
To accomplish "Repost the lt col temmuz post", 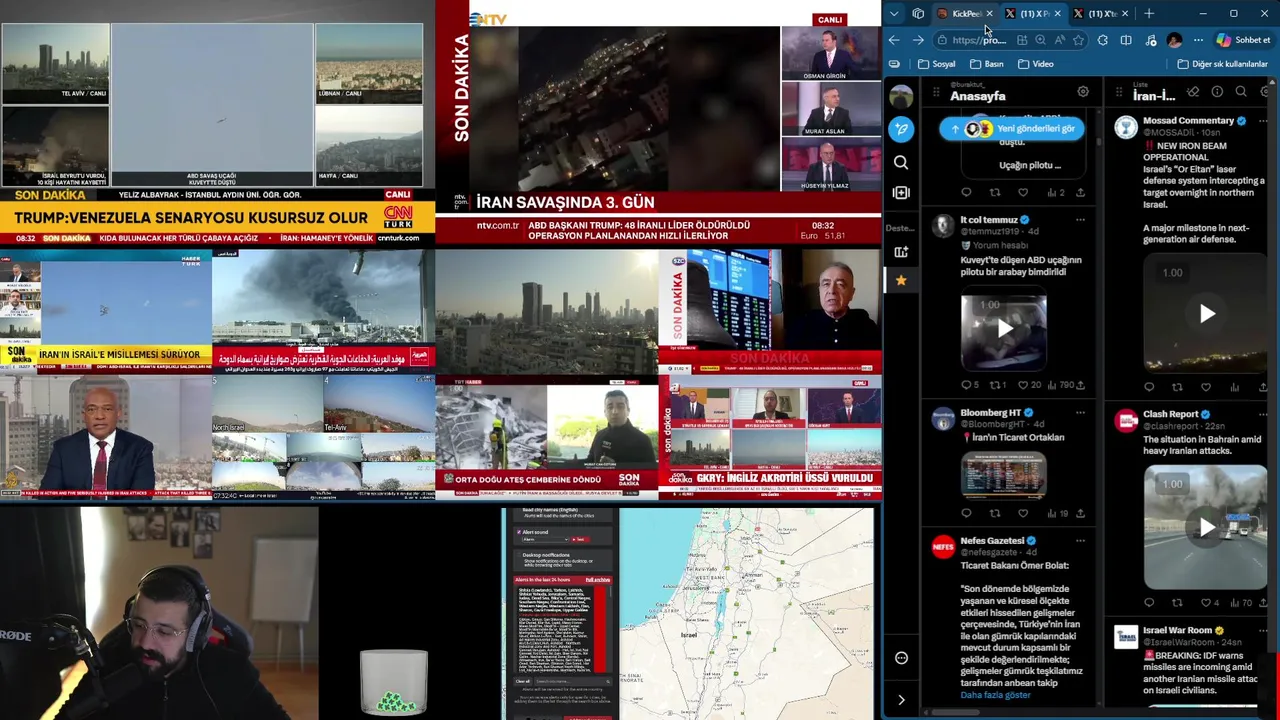I will coord(994,385).
